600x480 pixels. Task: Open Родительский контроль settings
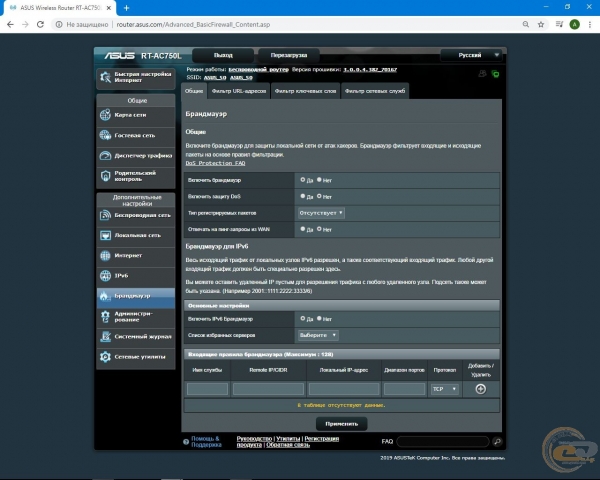coord(136,175)
